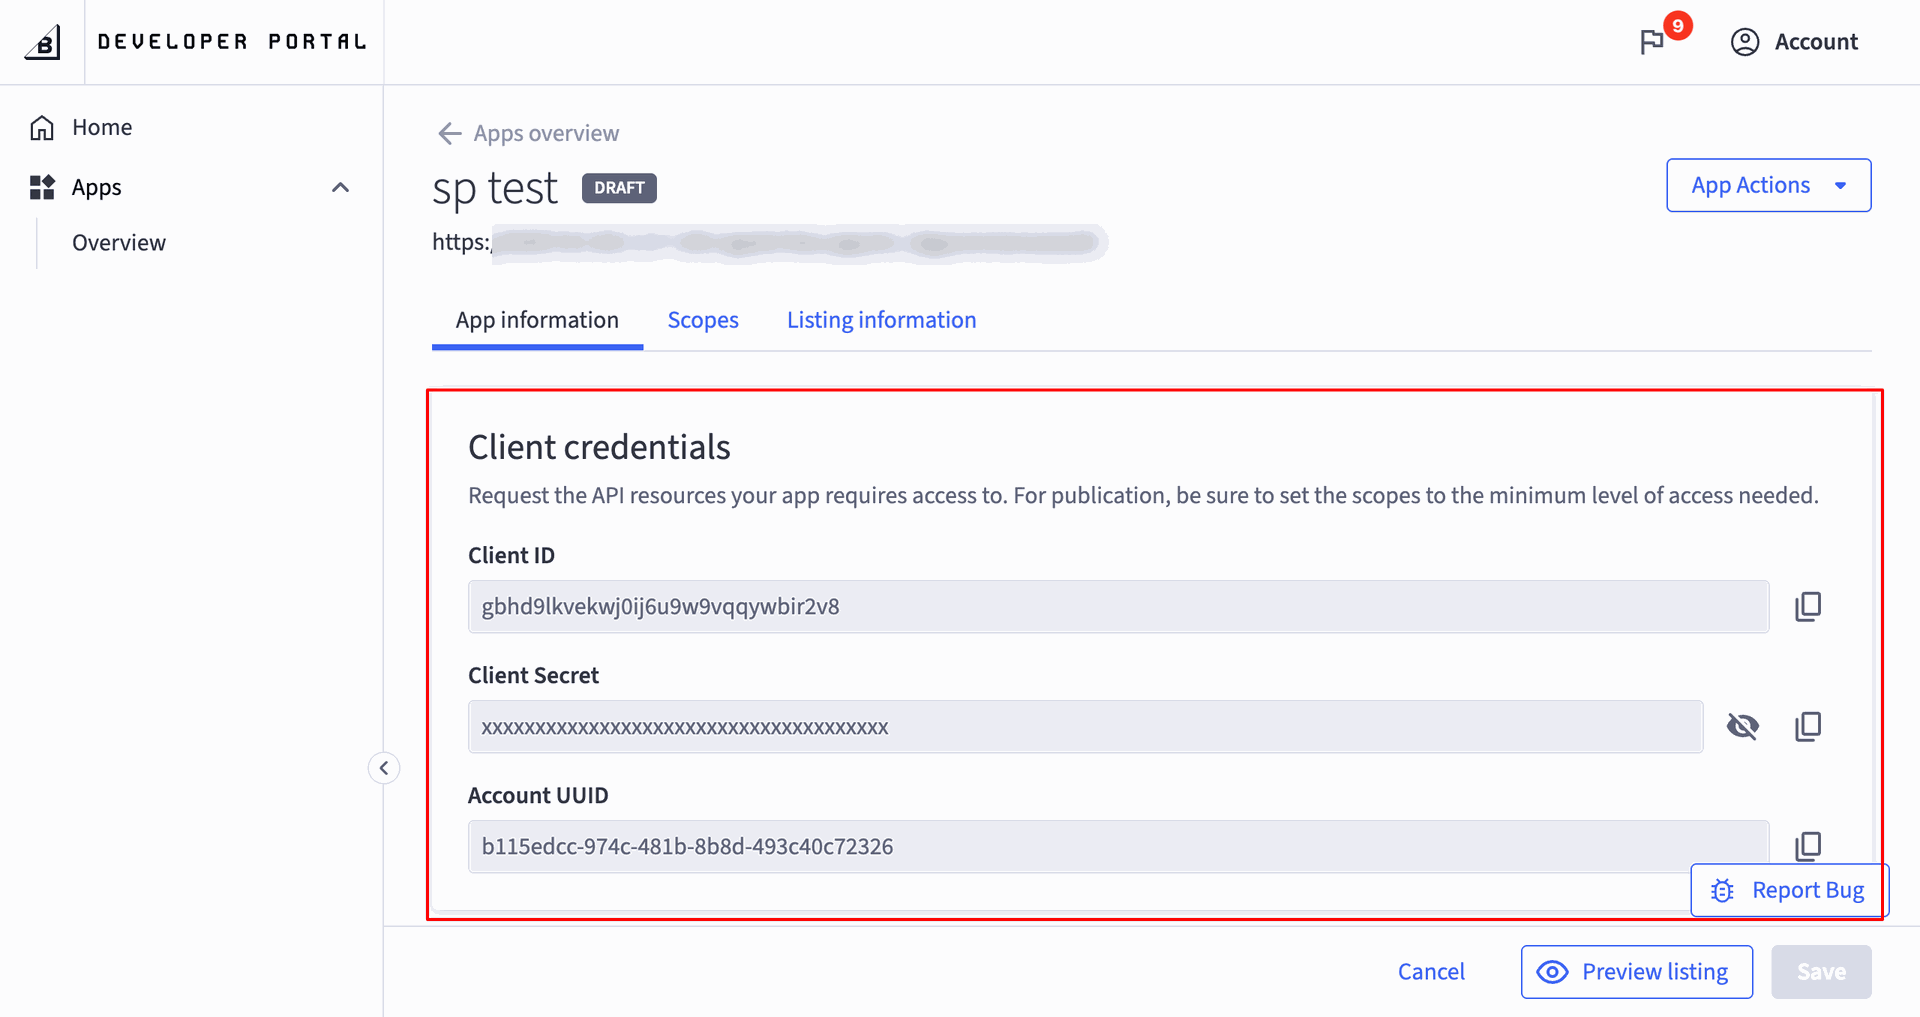Copy the Account UUID value
This screenshot has width=1920, height=1017.
click(1808, 846)
